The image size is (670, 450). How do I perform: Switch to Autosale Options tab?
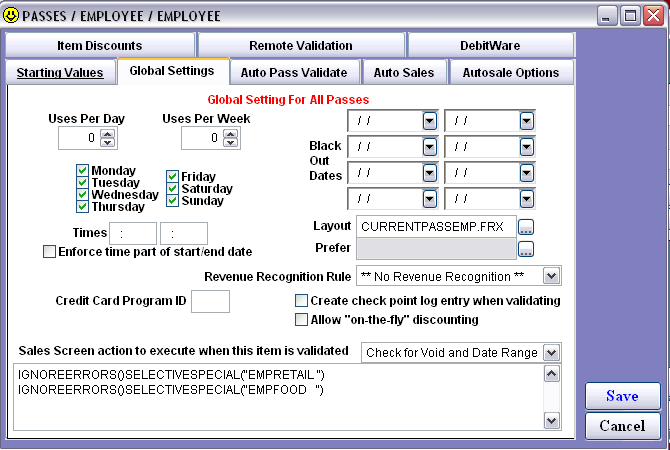511,73
